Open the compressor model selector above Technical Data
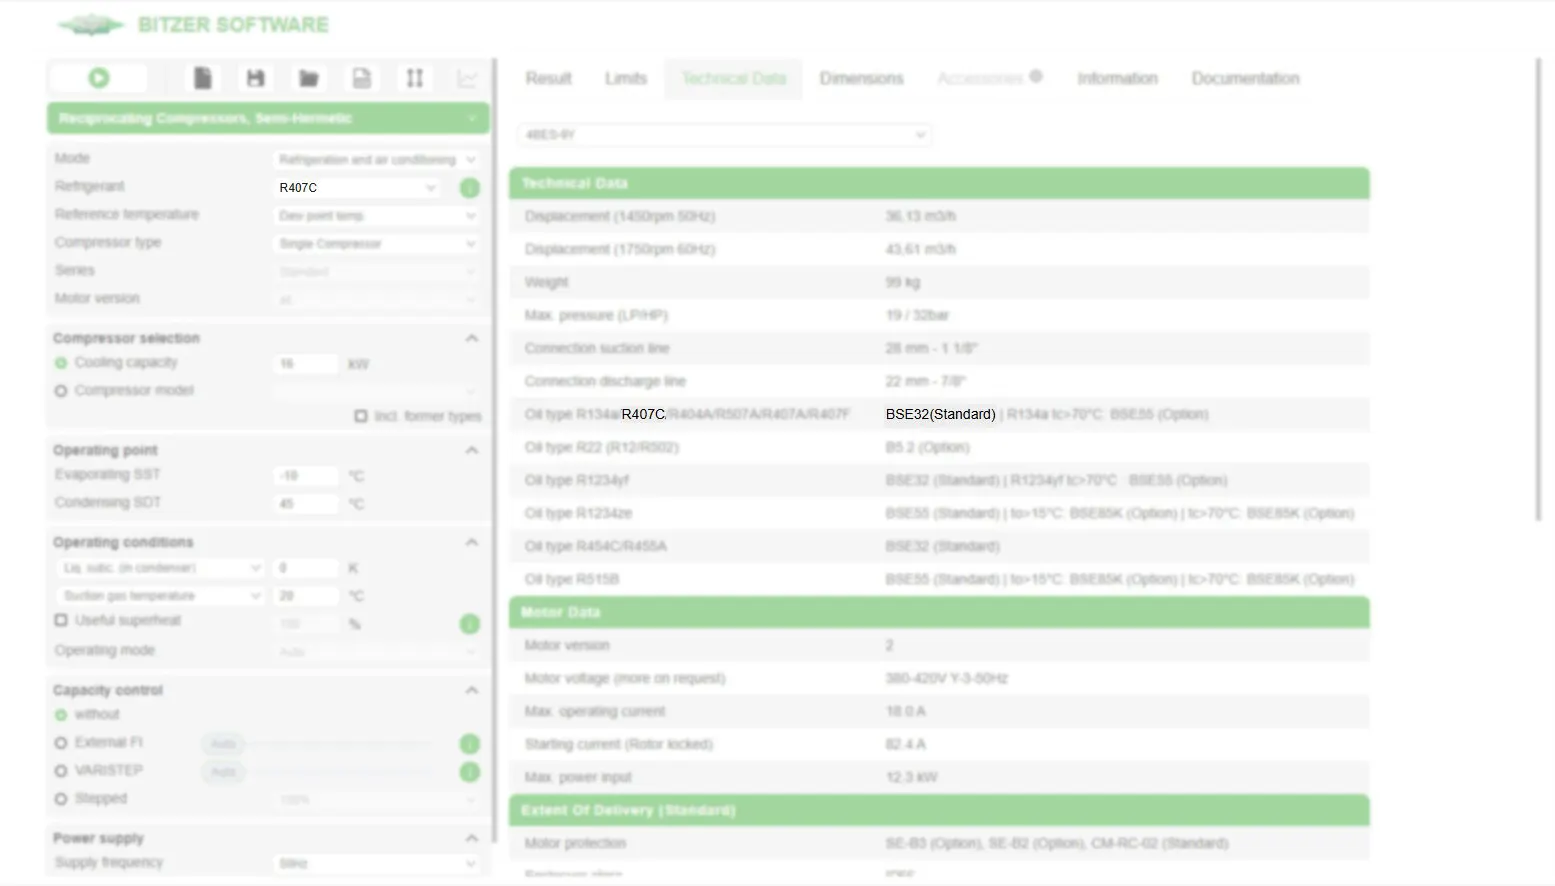Screen dimensions: 1555x886 pos(724,134)
